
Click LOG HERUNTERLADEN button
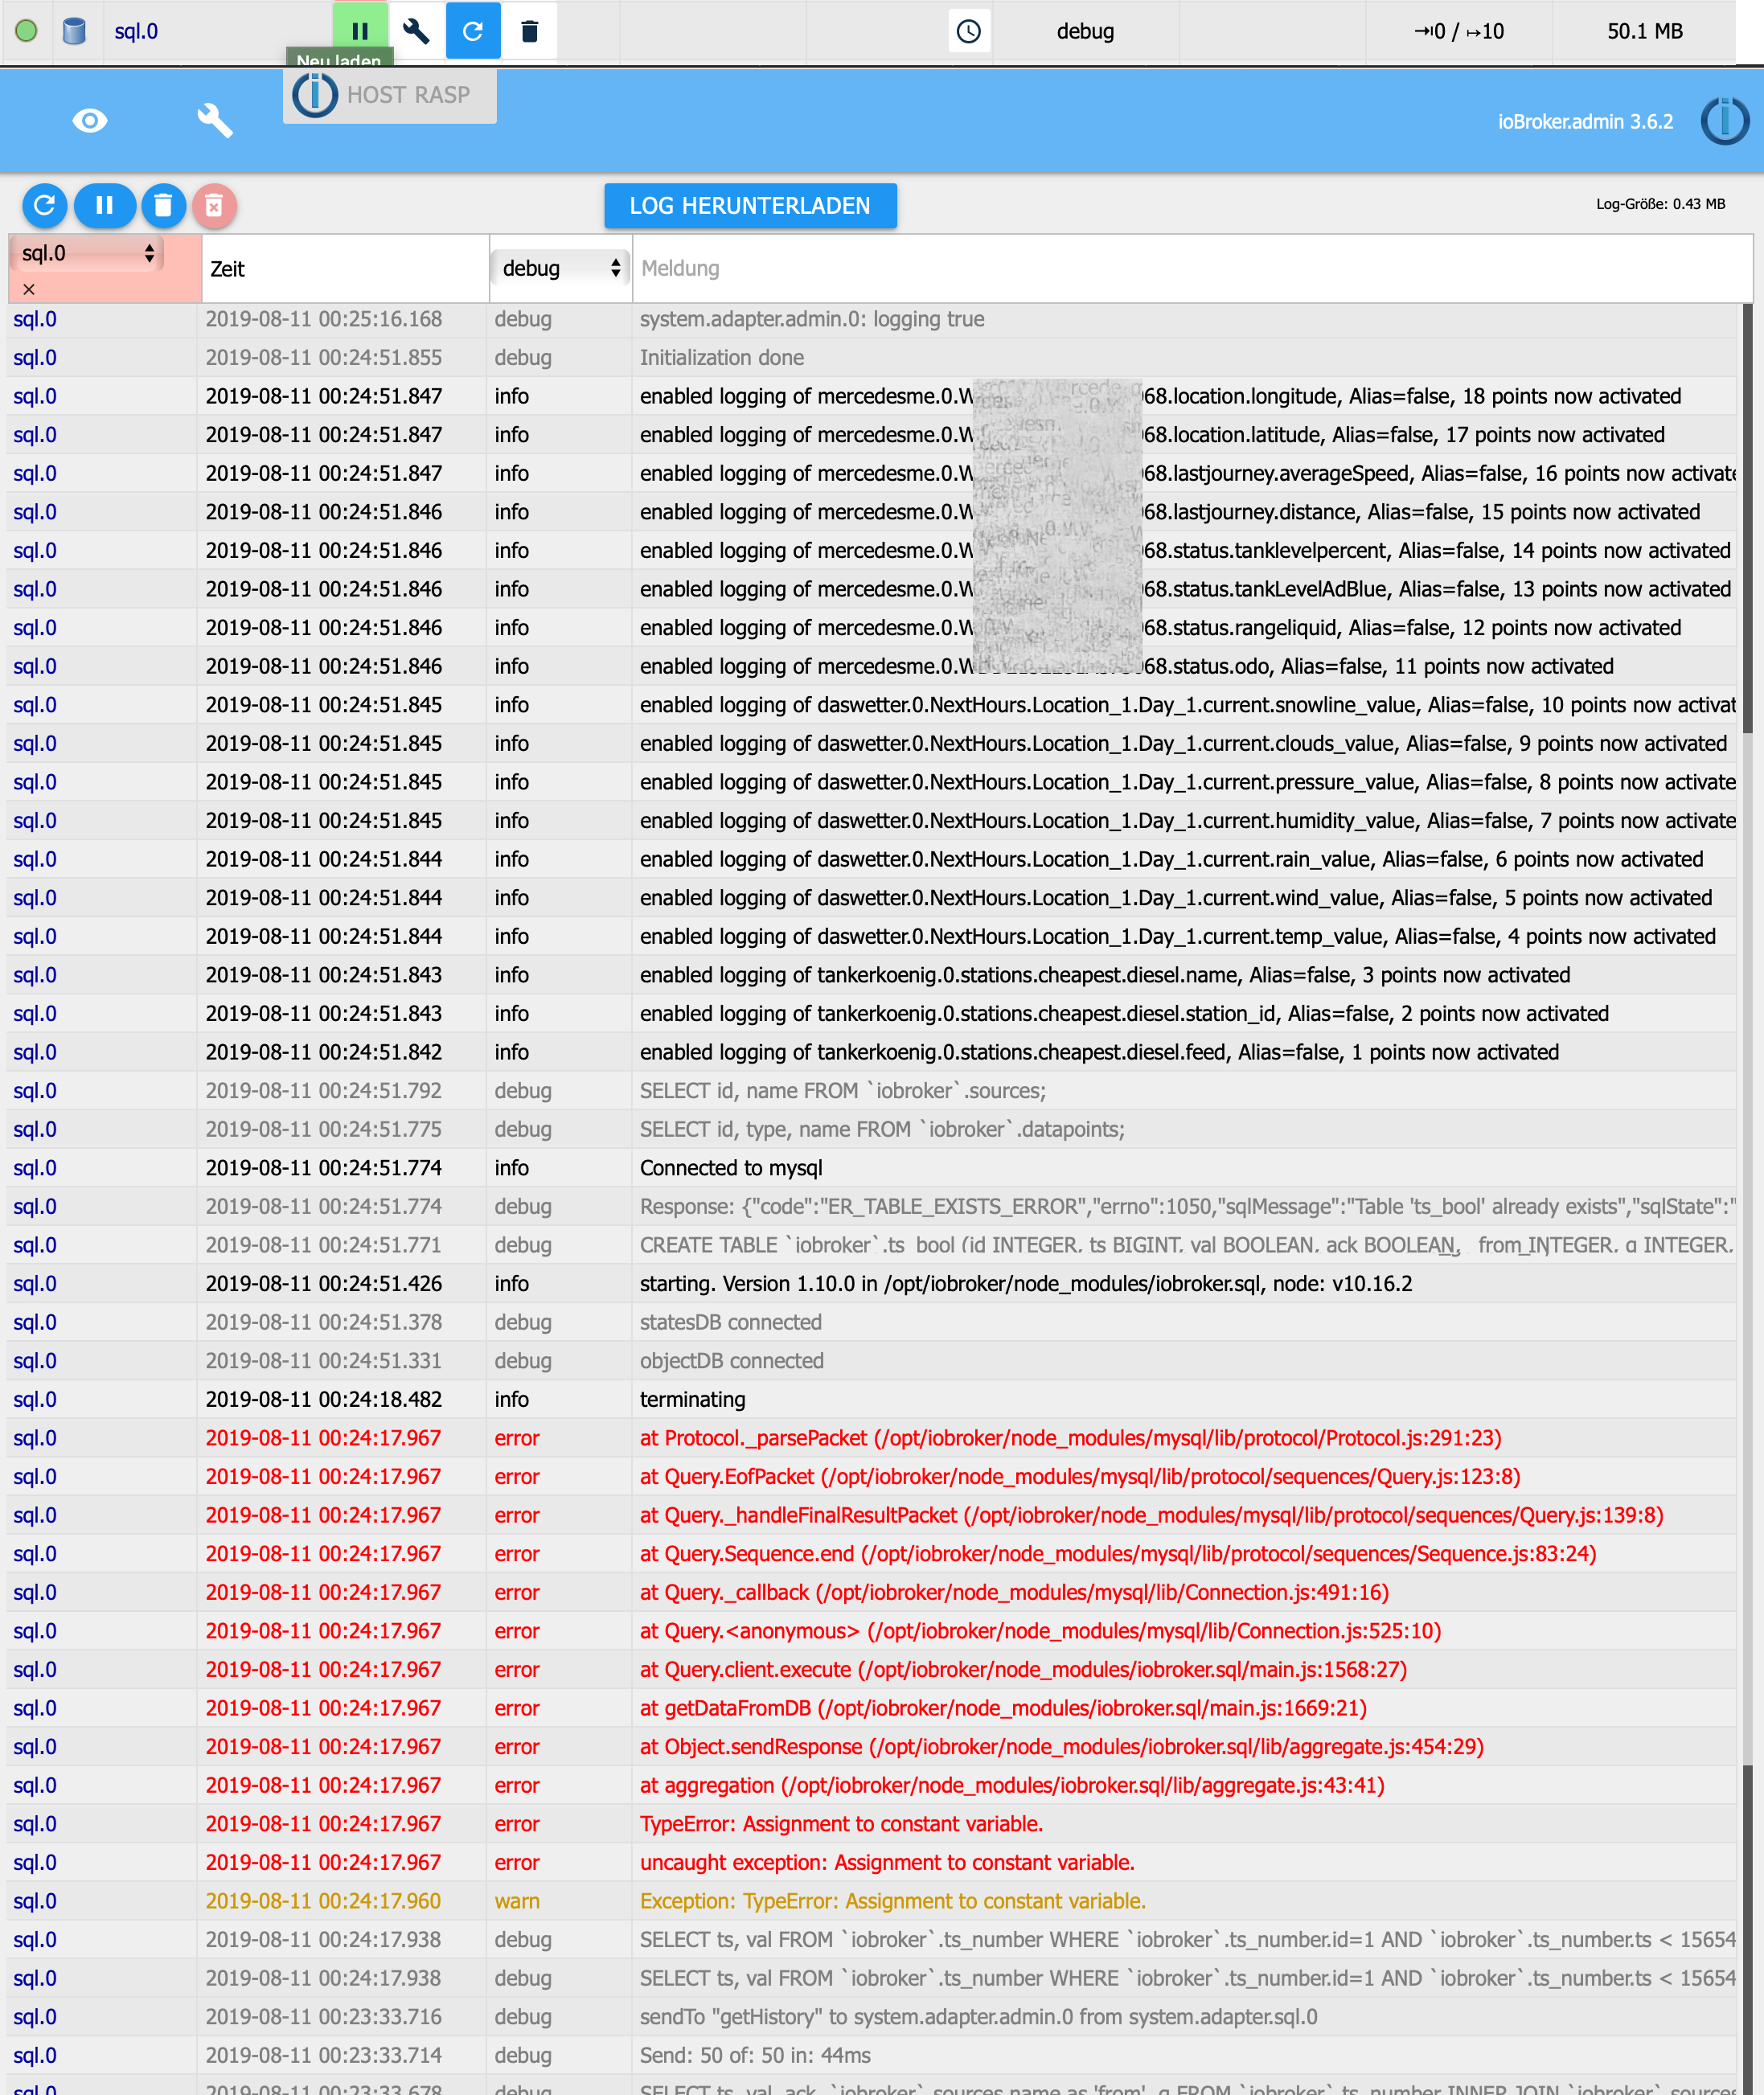tap(750, 206)
